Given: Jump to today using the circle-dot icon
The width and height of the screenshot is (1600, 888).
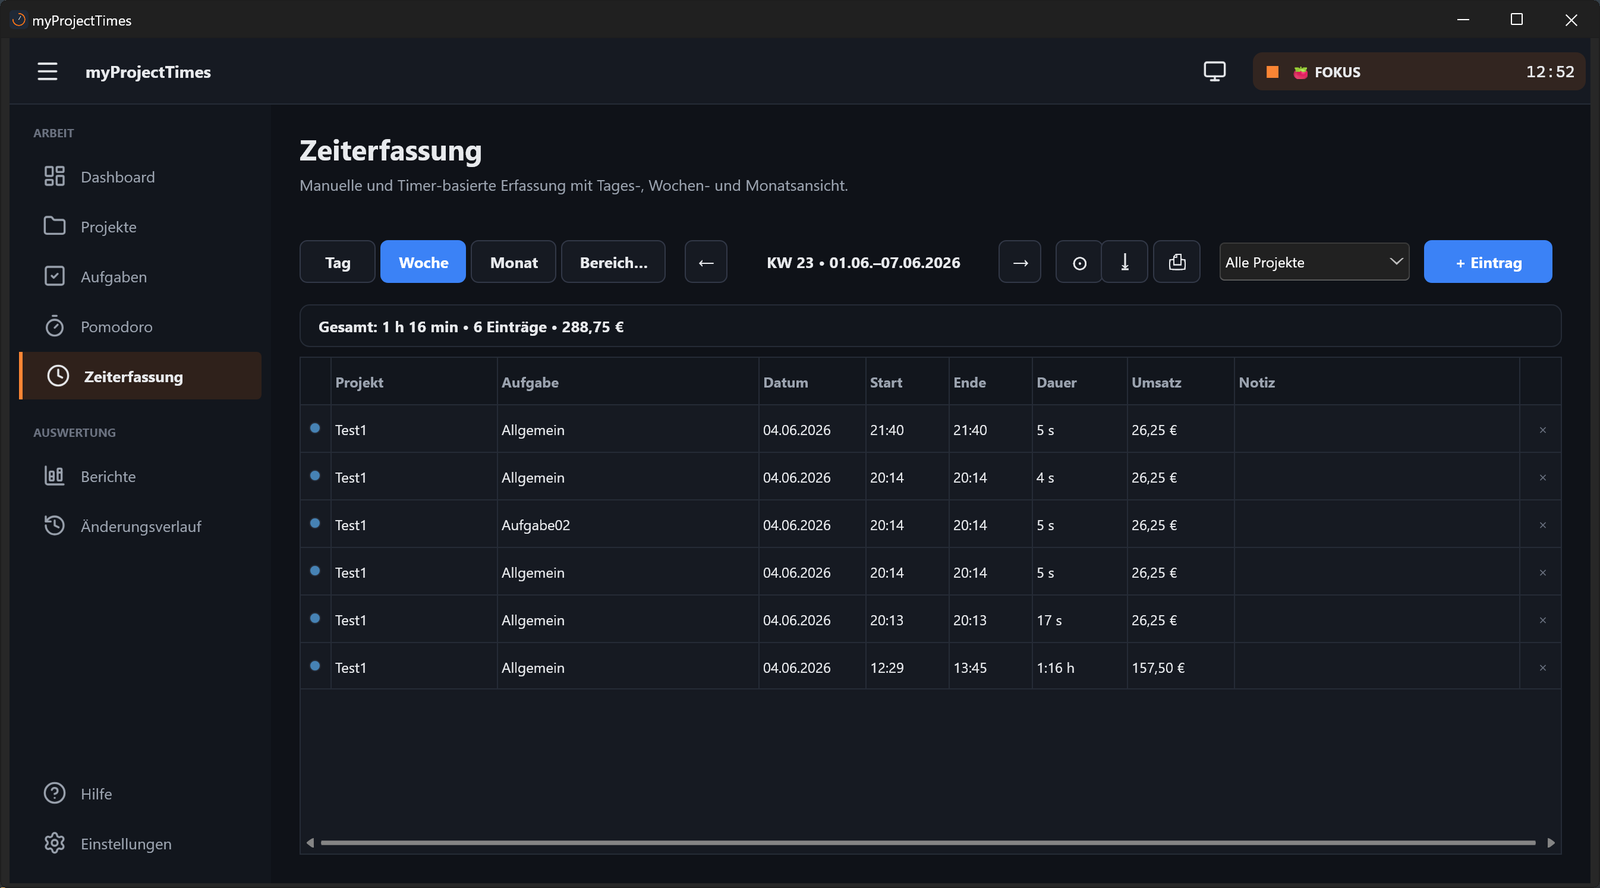Looking at the screenshot, I should click(1079, 263).
